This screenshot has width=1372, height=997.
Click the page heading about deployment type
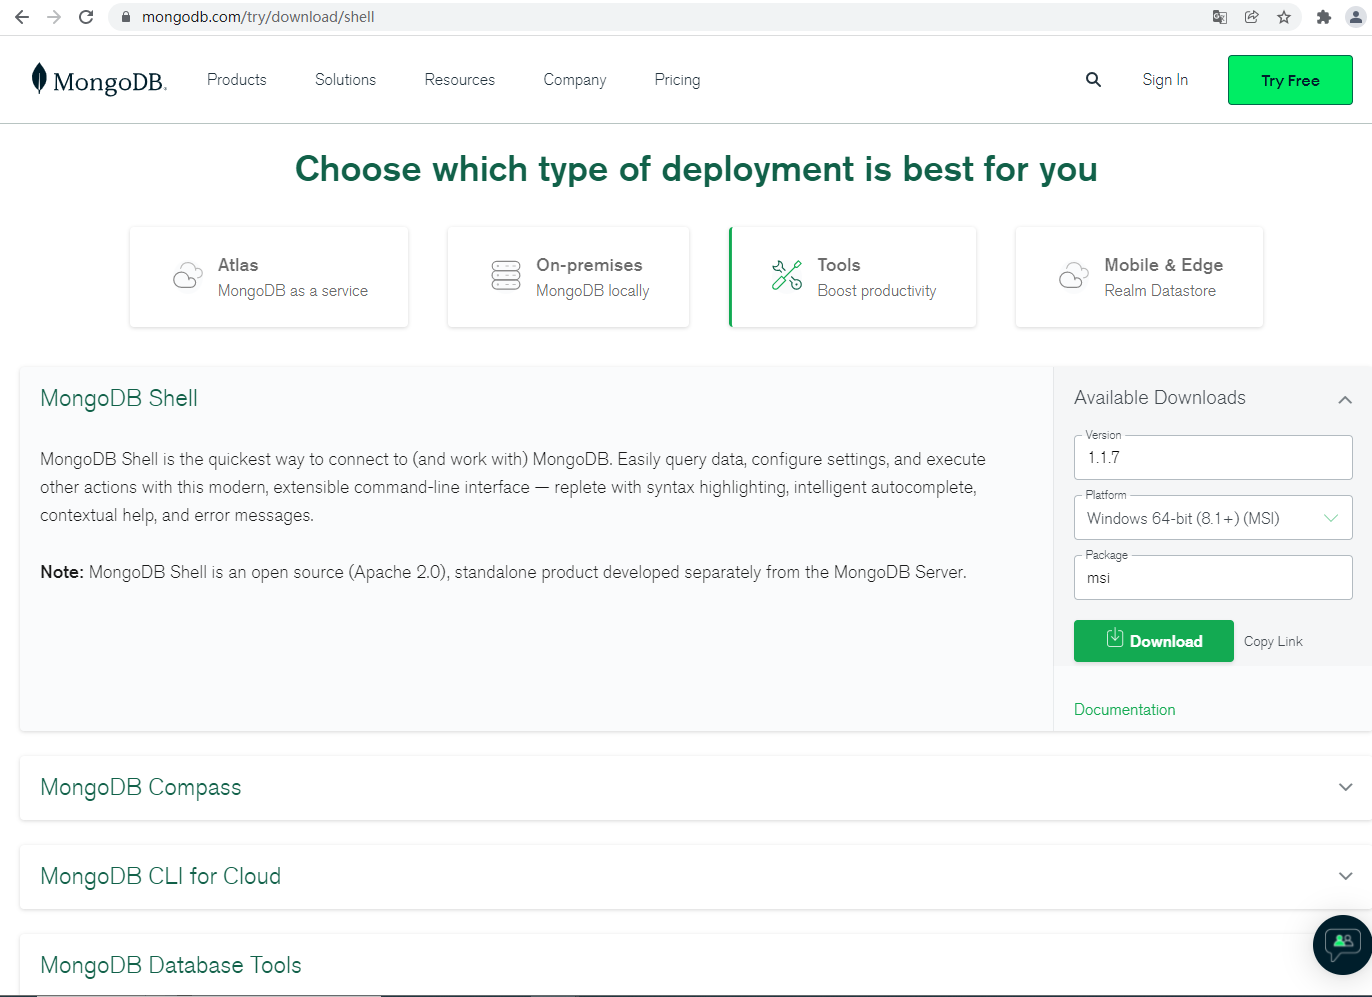[x=696, y=169]
